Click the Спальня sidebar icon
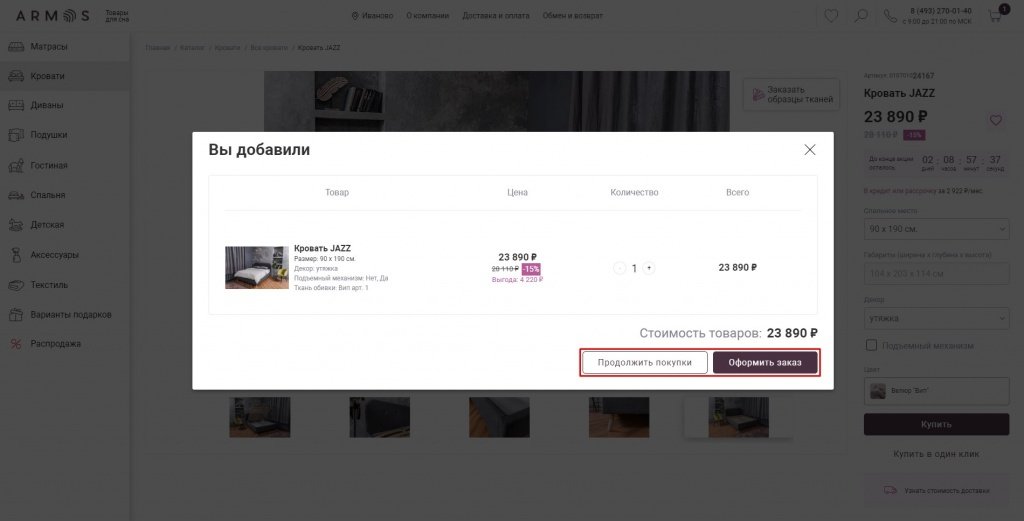Image resolution: width=1024 pixels, height=521 pixels. (x=16, y=195)
